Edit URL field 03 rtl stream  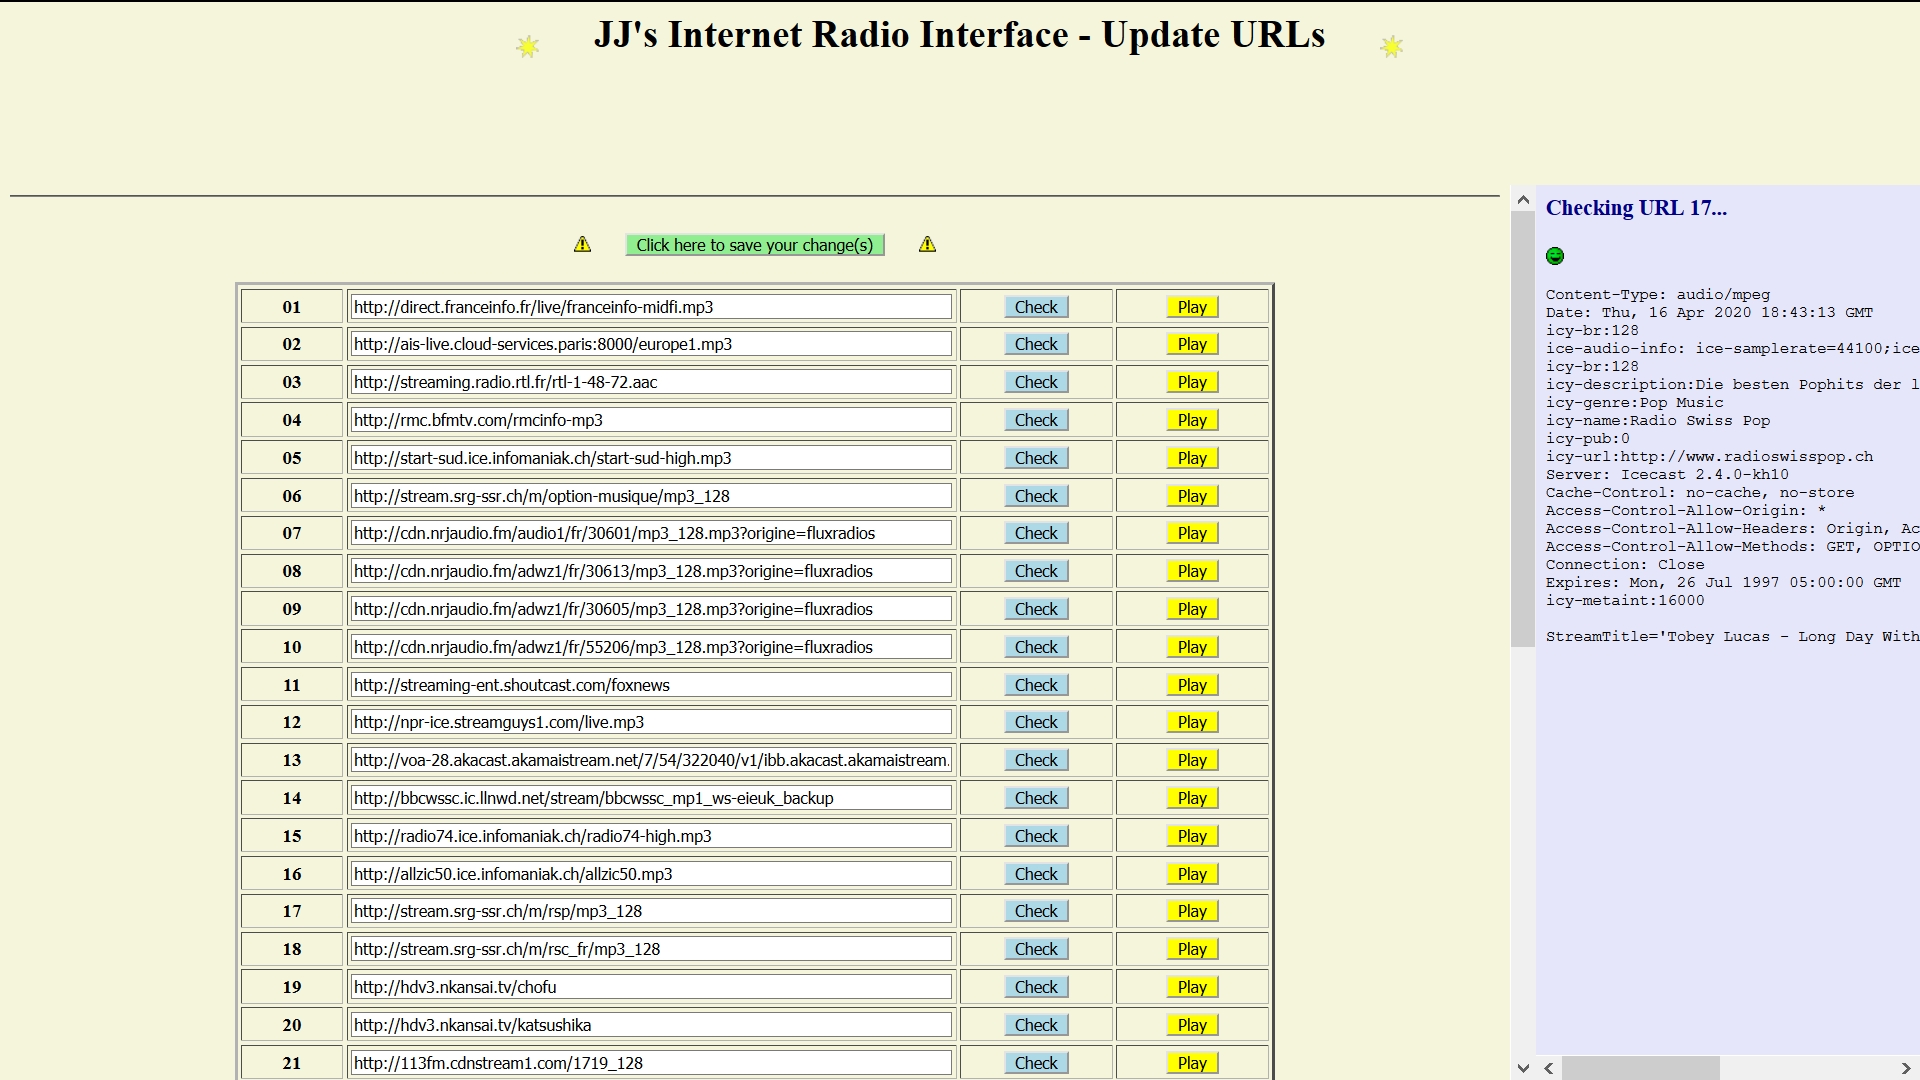pos(650,382)
